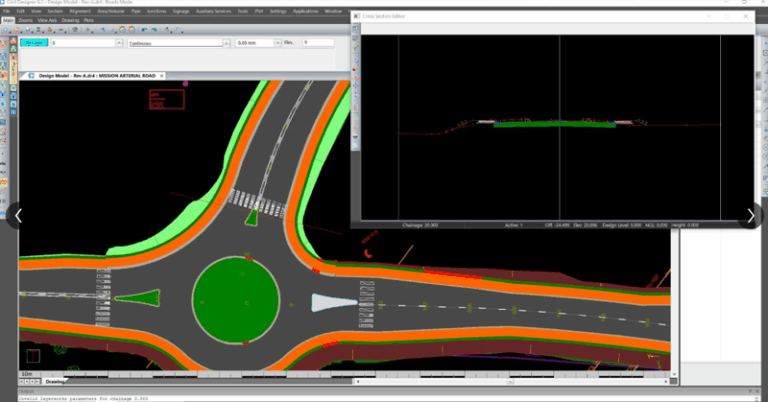Image resolution: width=768 pixels, height=402 pixels.
Task: Open the Signage menu
Action: click(x=181, y=11)
